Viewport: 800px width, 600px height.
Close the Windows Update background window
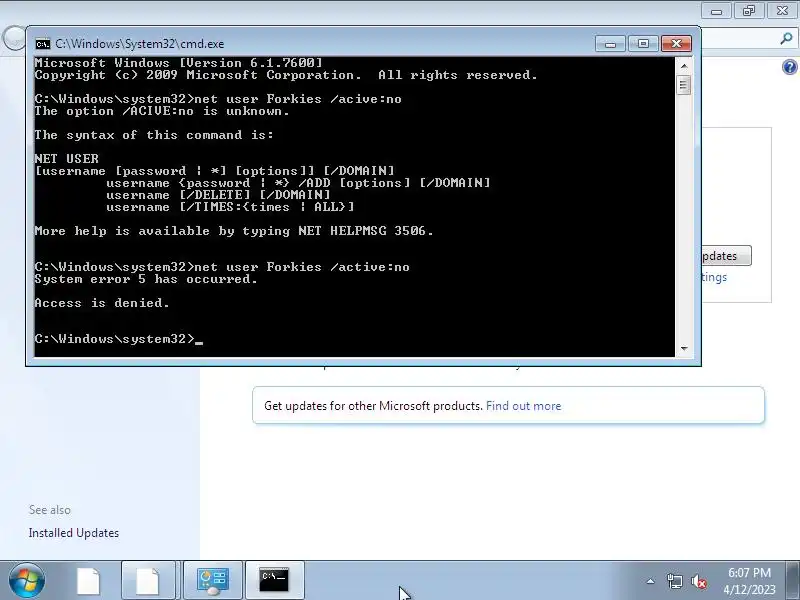pyautogui.click(x=782, y=11)
